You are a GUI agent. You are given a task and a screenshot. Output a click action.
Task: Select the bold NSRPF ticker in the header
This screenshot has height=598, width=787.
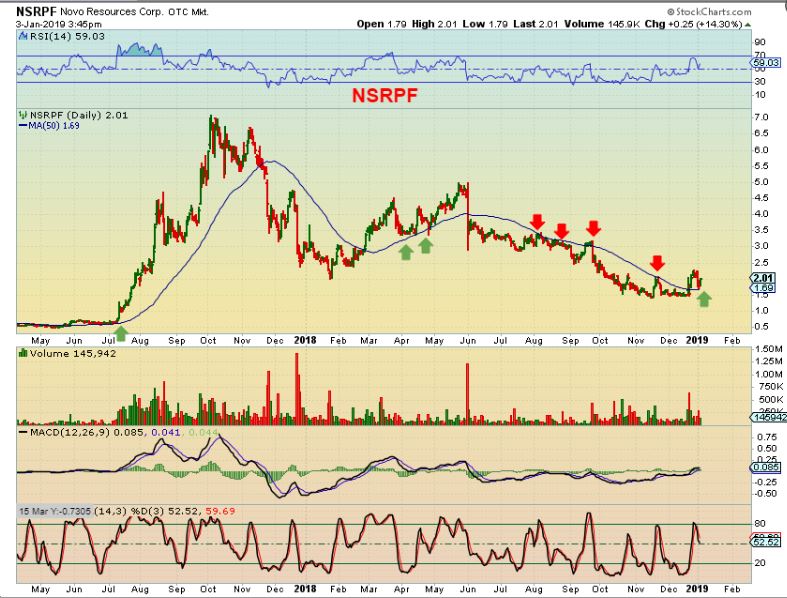click(37, 12)
